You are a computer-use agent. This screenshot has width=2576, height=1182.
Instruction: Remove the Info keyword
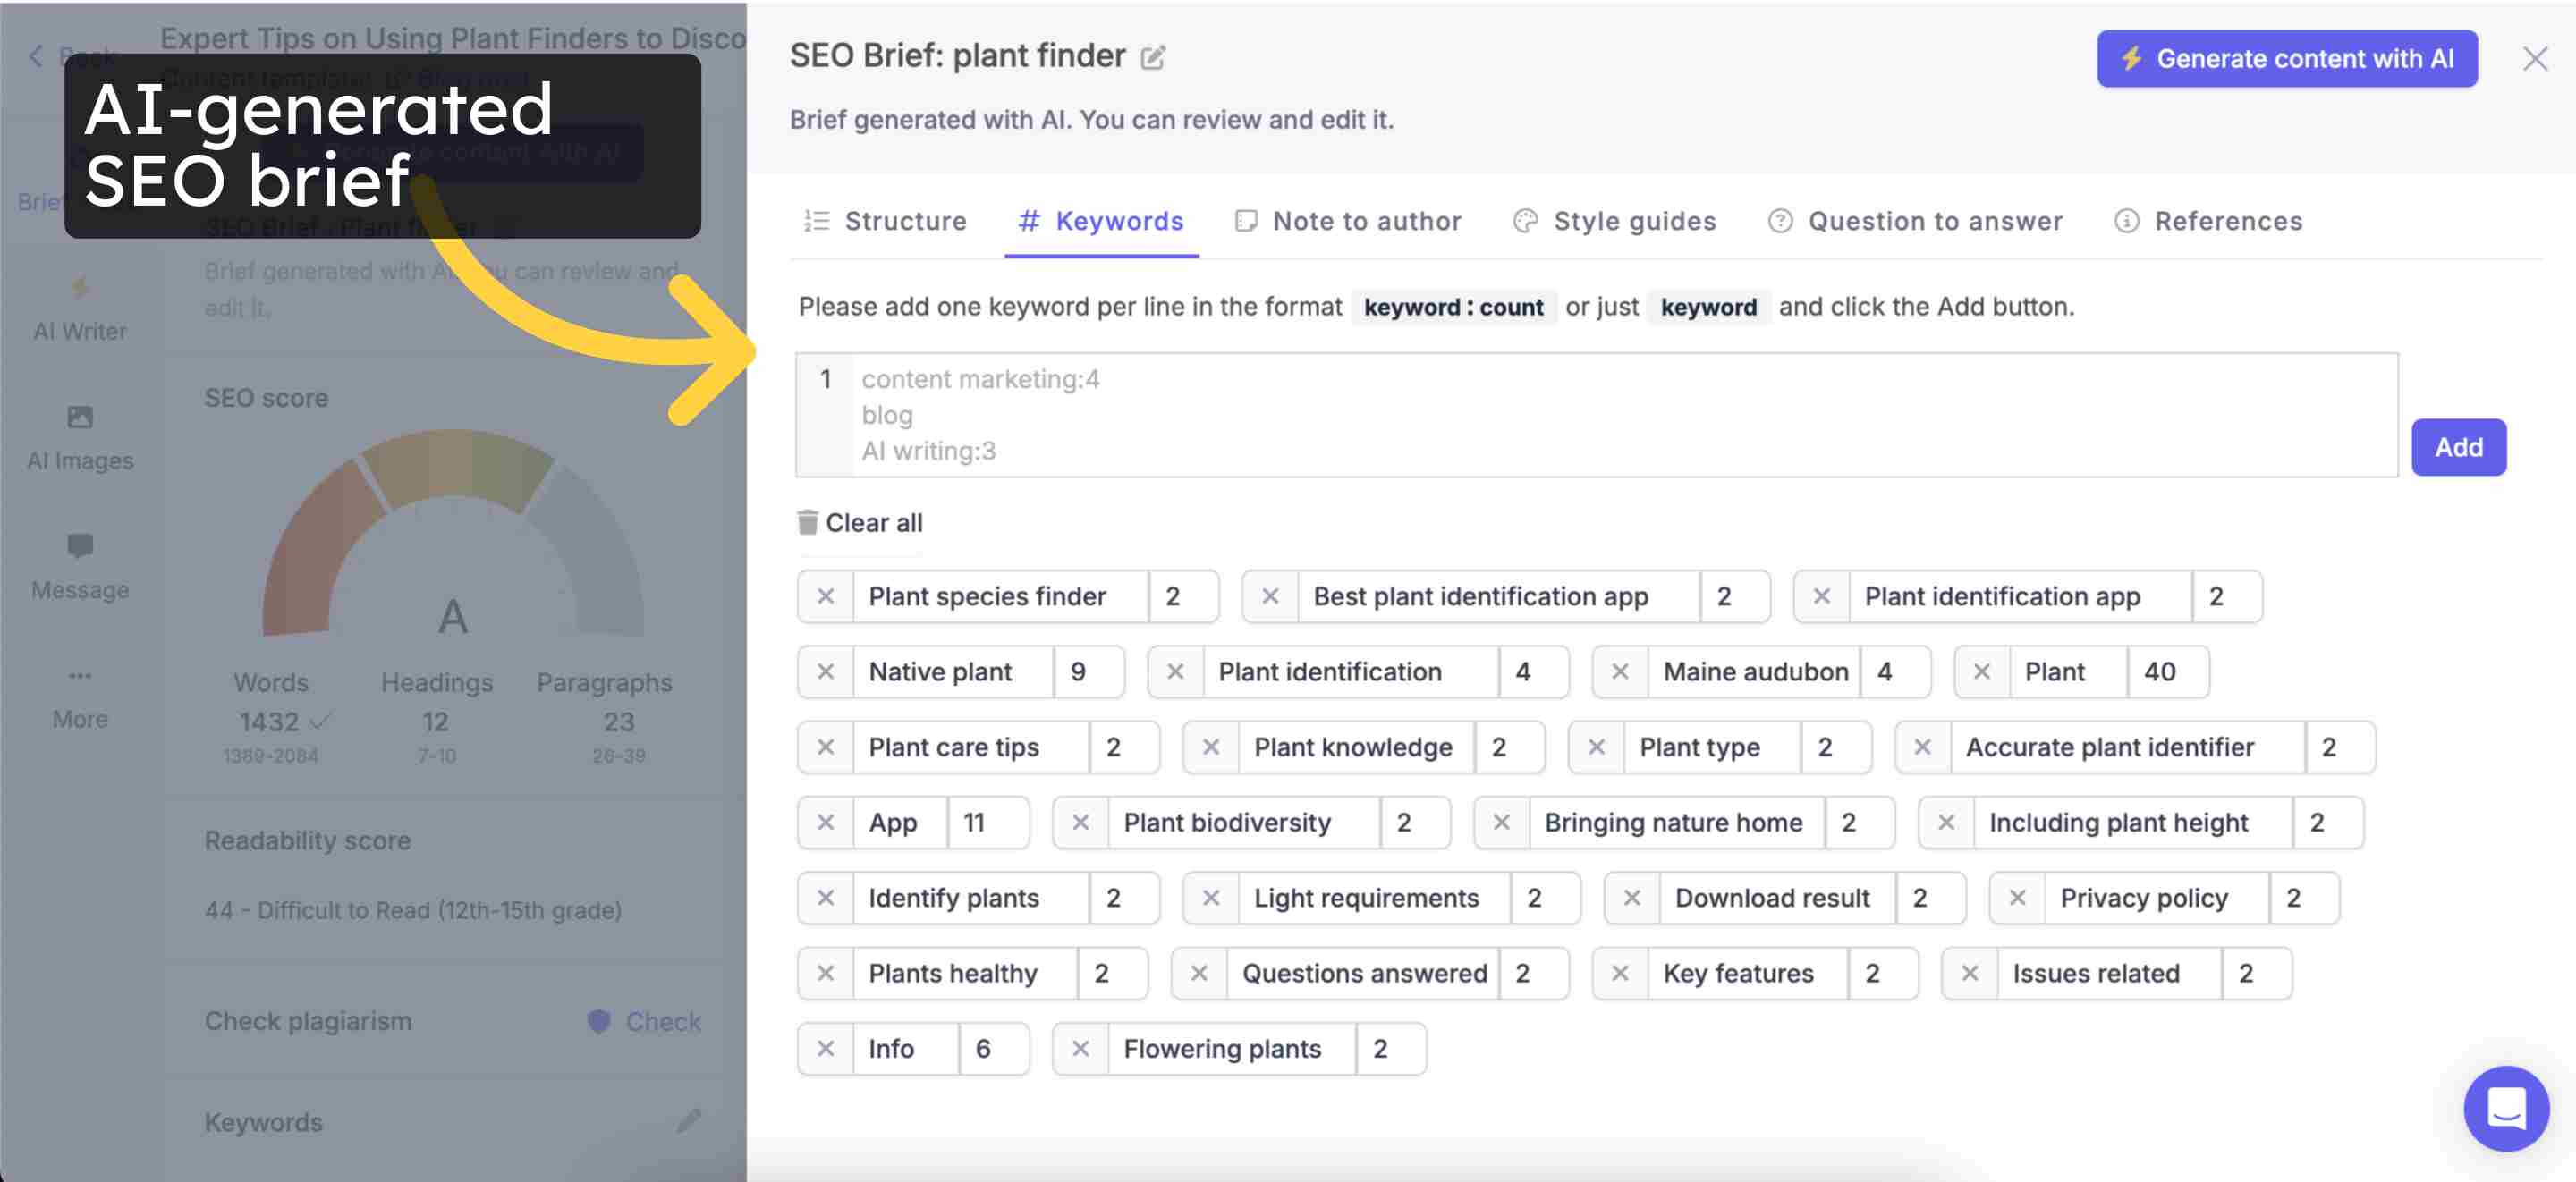pos(826,1049)
